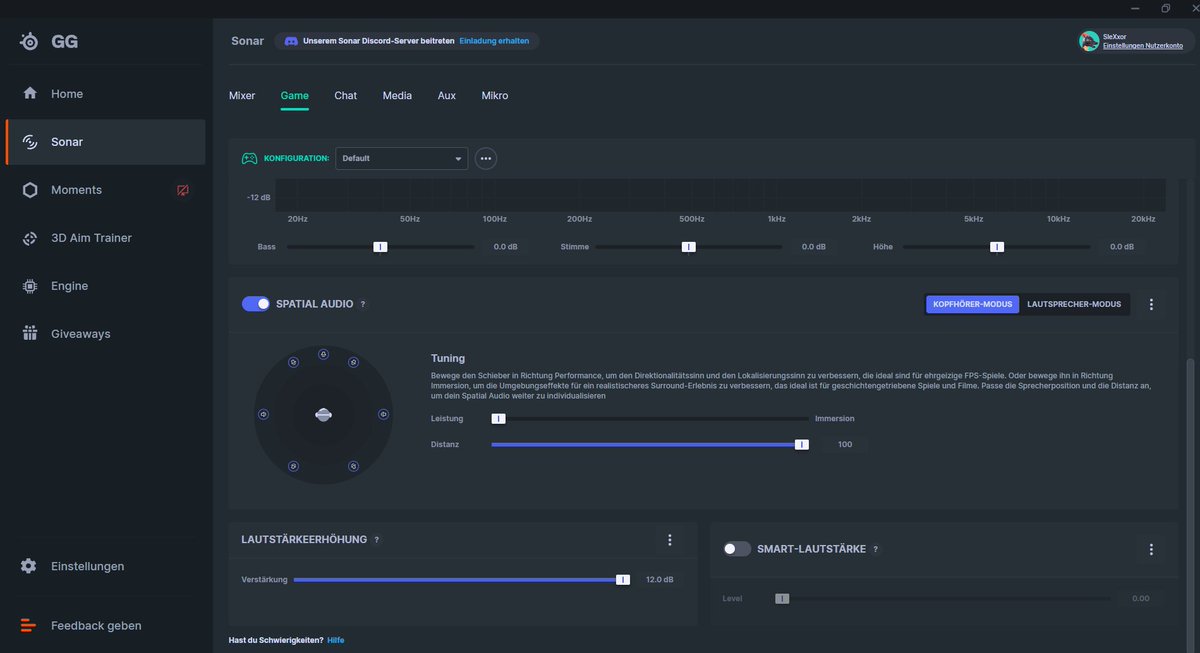Go to the Engine section
Viewport: 1200px width, 653px height.
pos(105,286)
